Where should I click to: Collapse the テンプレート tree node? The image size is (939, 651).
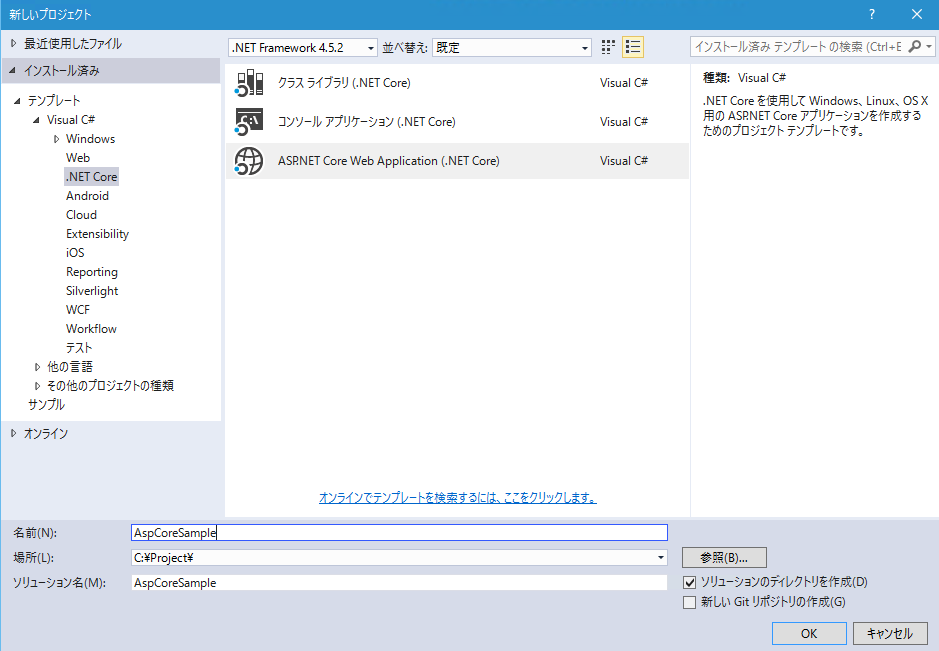click(17, 101)
